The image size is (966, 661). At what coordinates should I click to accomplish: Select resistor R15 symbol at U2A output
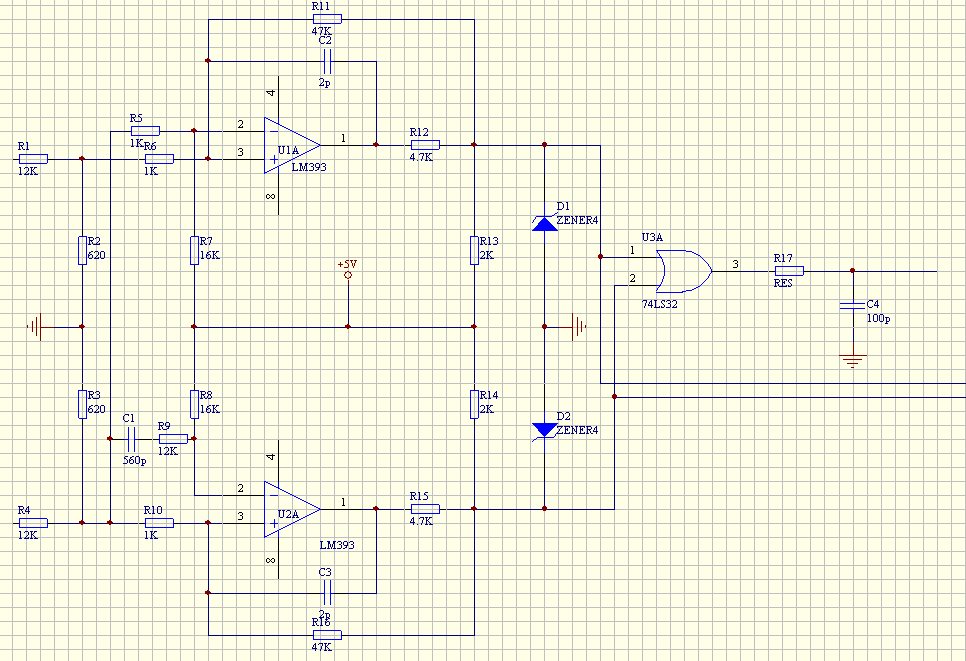pyautogui.click(x=425, y=509)
